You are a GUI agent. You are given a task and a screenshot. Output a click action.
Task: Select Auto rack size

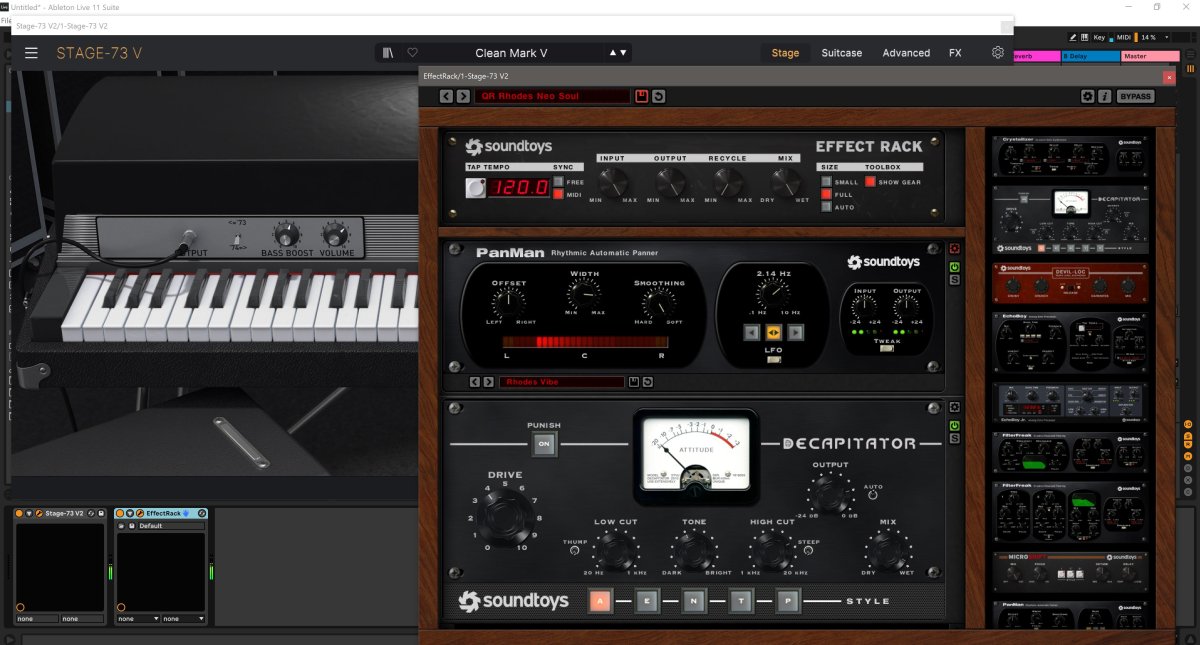tap(826, 207)
